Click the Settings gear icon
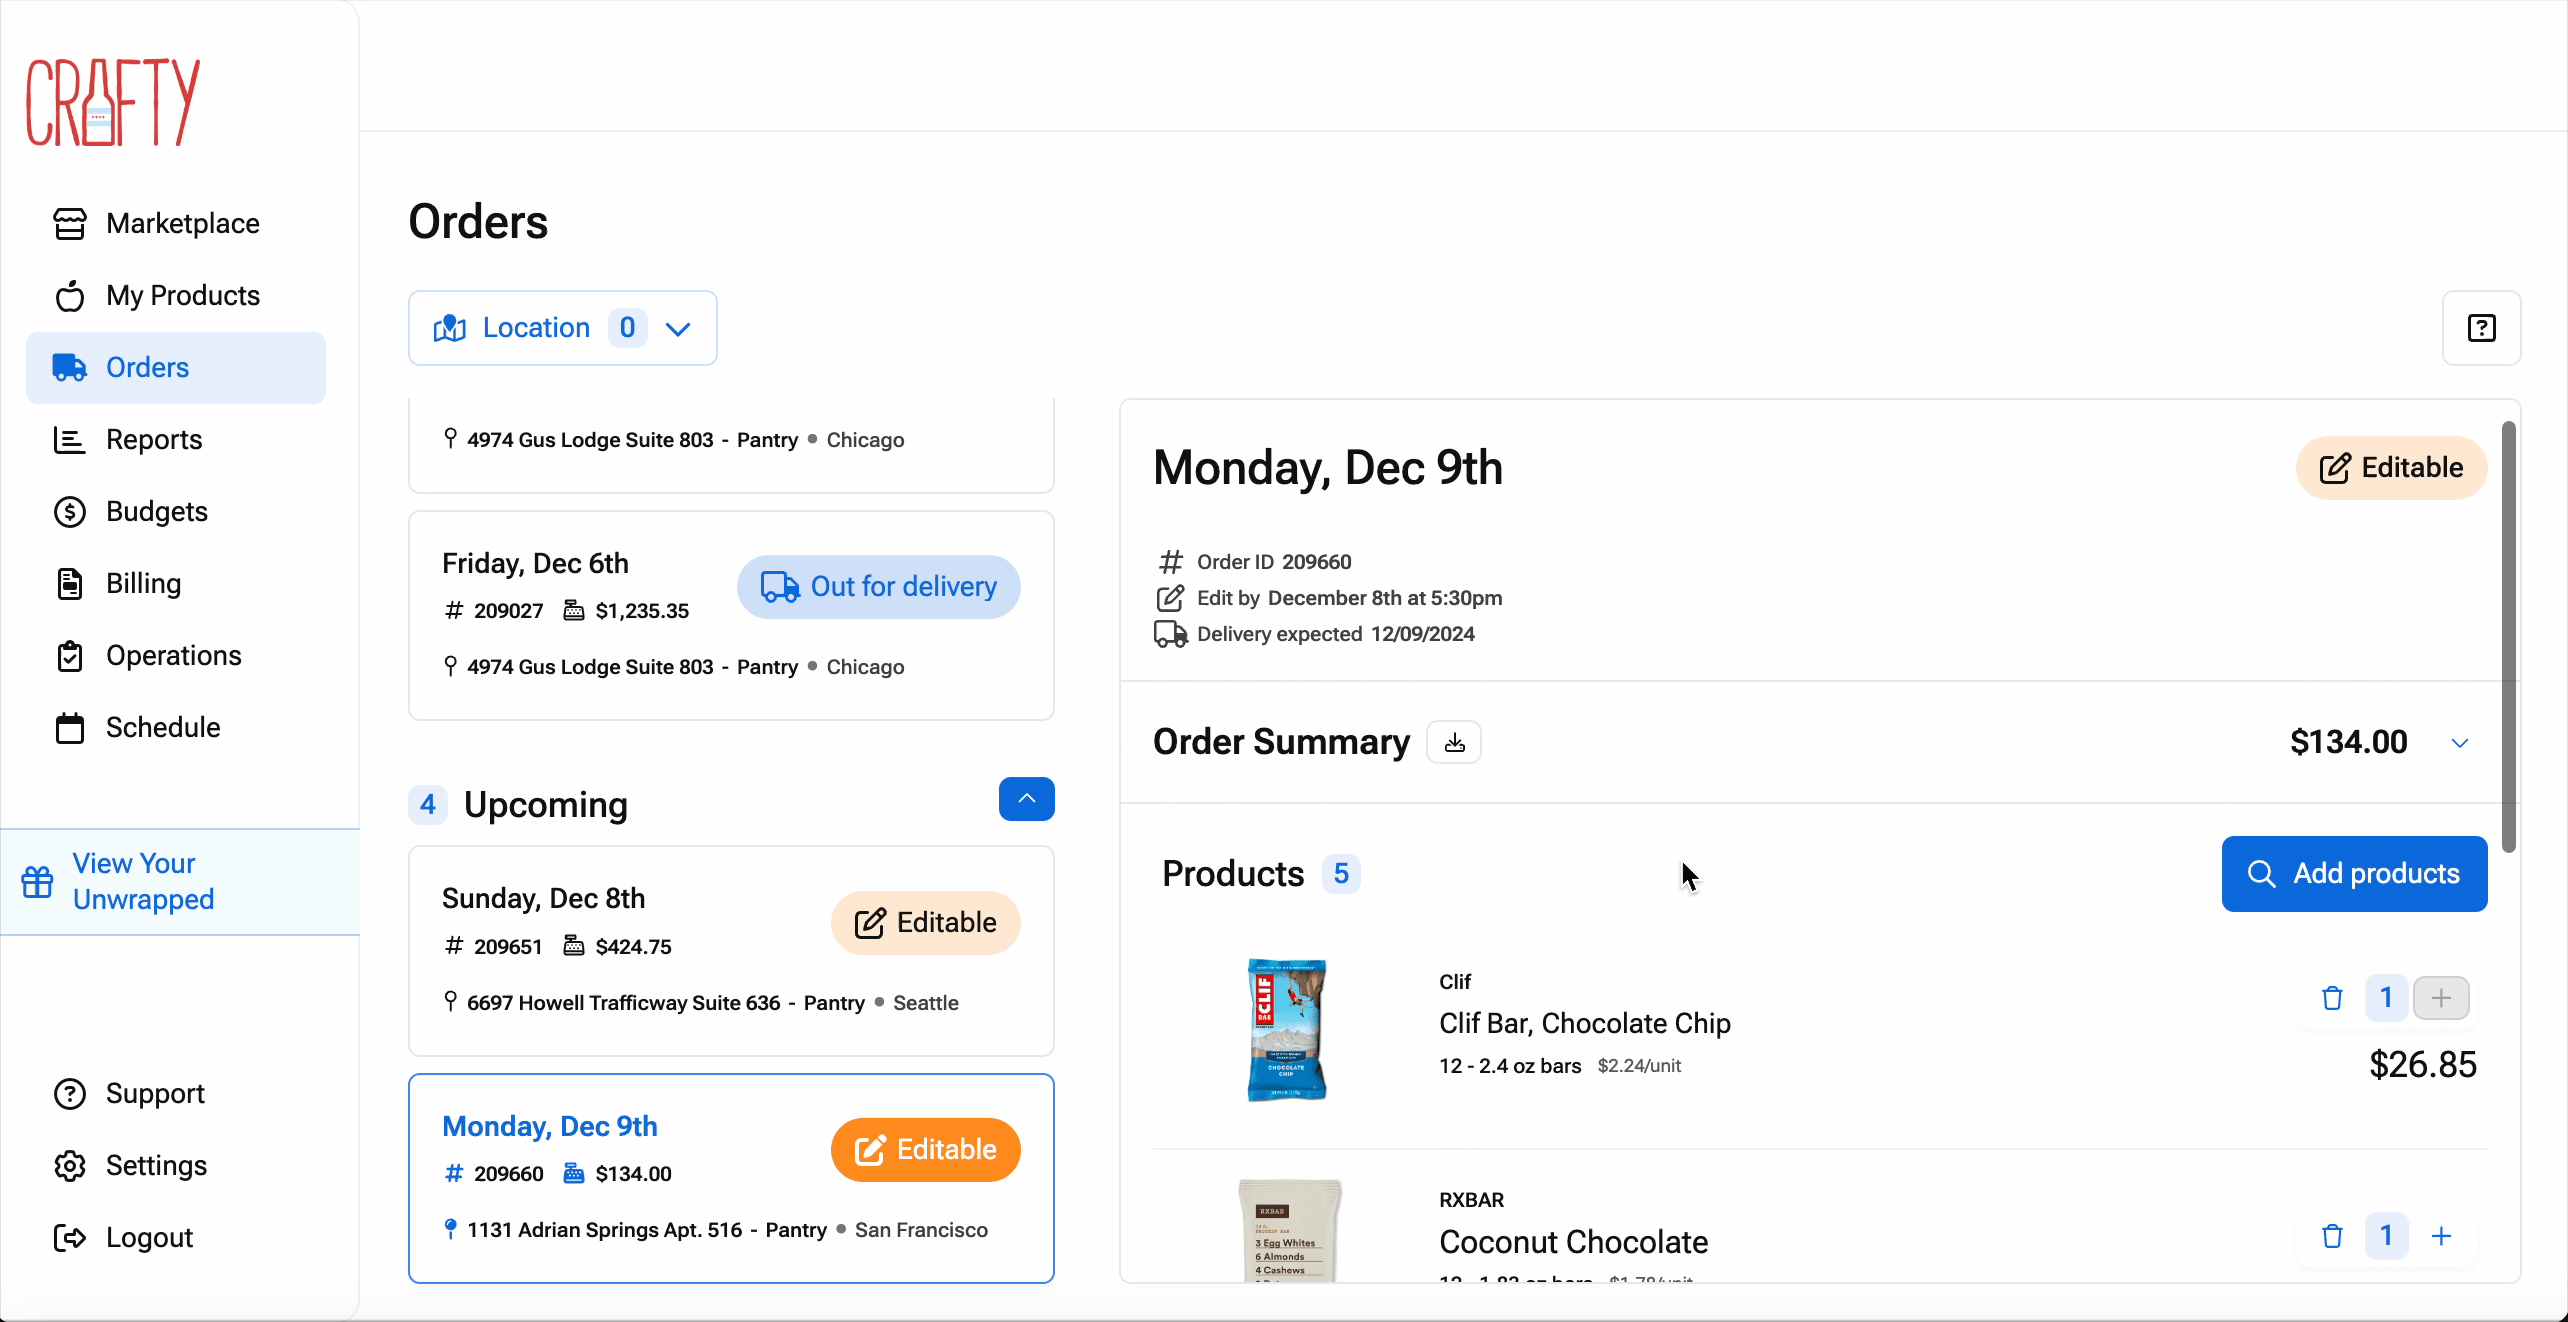Screen dimensions: 2568x1322 click(x=70, y=1166)
